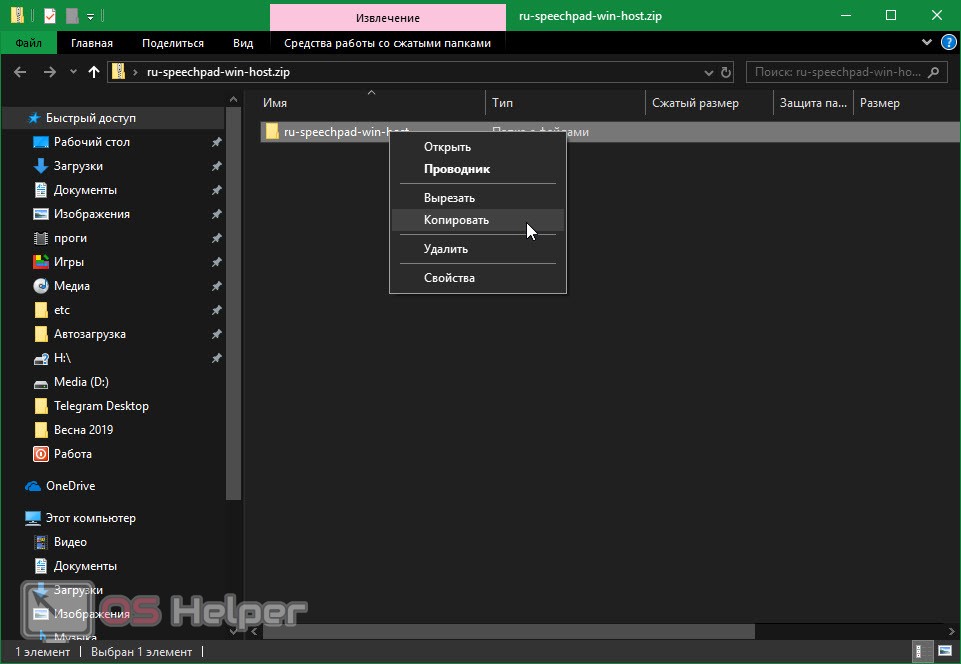Sort by the Сжатый размер column header
This screenshot has width=961, height=664.
[x=695, y=103]
